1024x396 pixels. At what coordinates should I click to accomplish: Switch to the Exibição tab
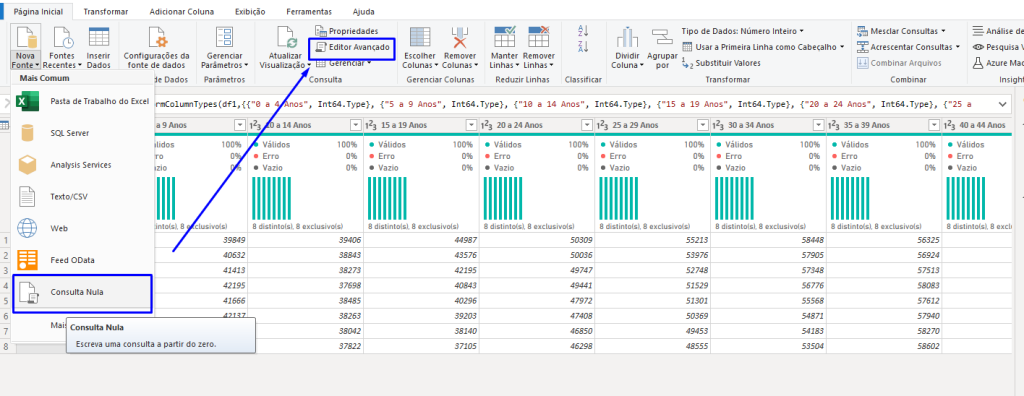pos(250,12)
